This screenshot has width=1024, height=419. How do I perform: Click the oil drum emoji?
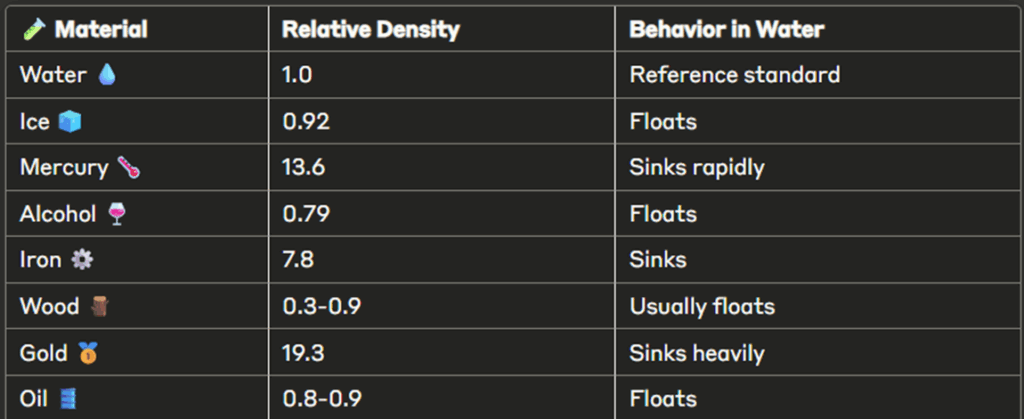(69, 399)
